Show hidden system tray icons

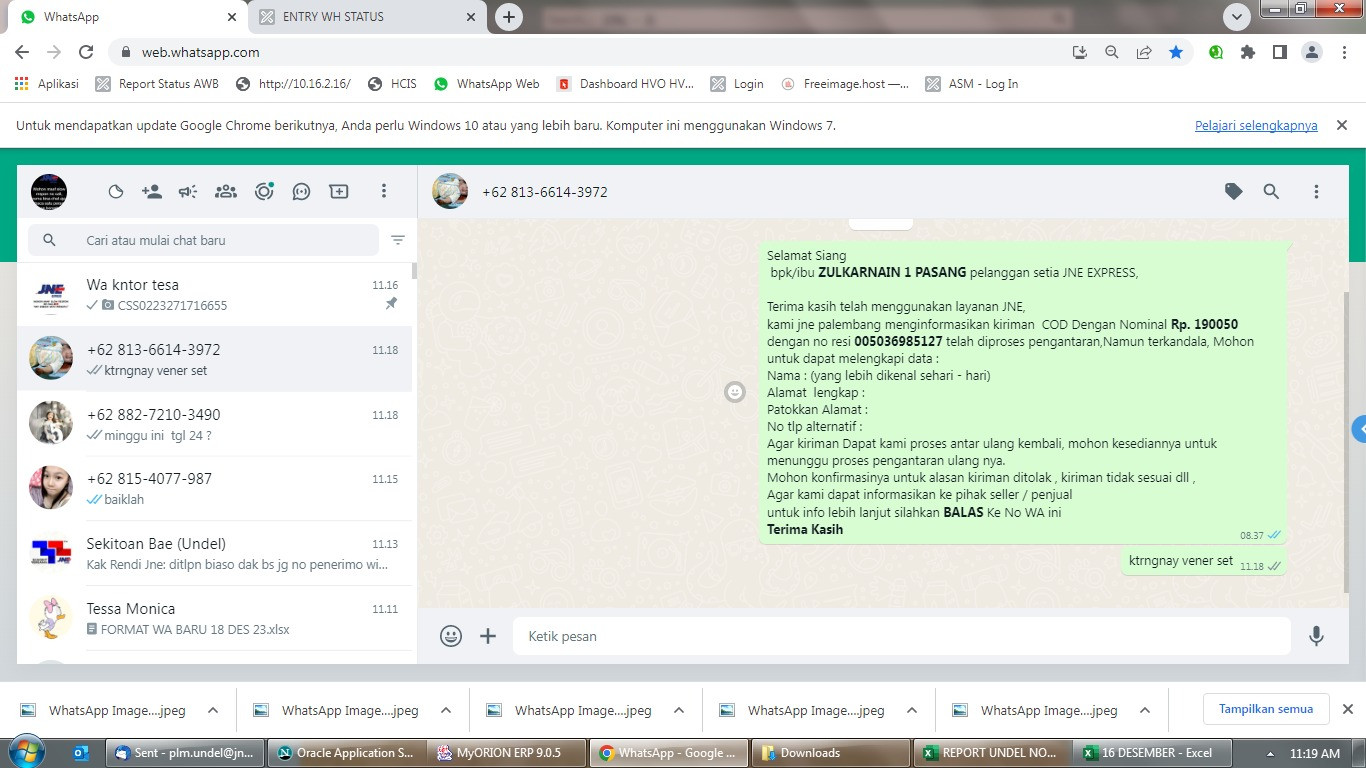[x=1271, y=754]
